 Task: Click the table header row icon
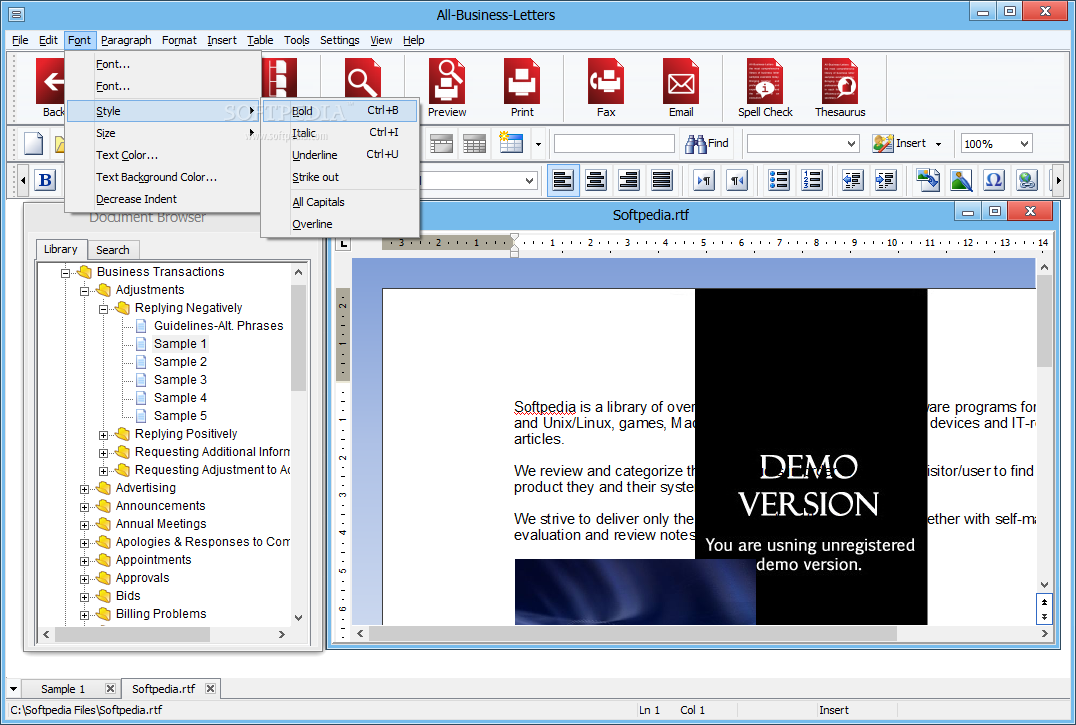point(441,143)
